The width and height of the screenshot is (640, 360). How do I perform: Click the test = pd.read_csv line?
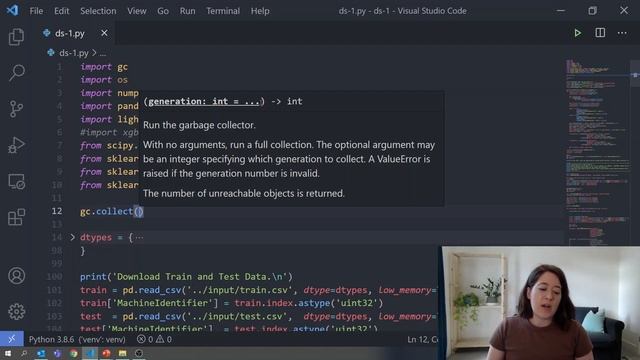point(258,316)
